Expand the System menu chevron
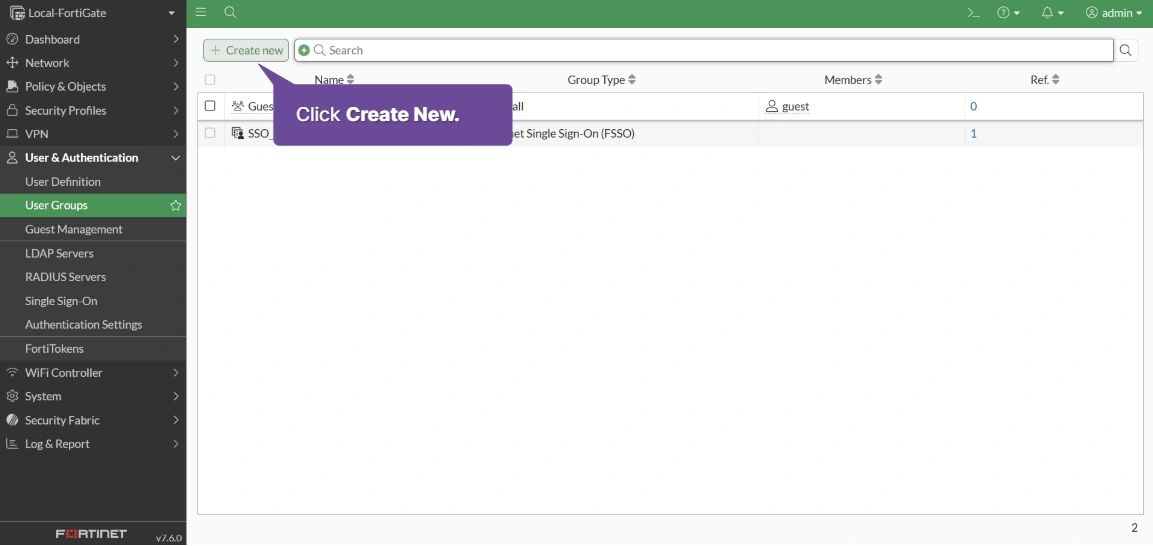 [176, 396]
